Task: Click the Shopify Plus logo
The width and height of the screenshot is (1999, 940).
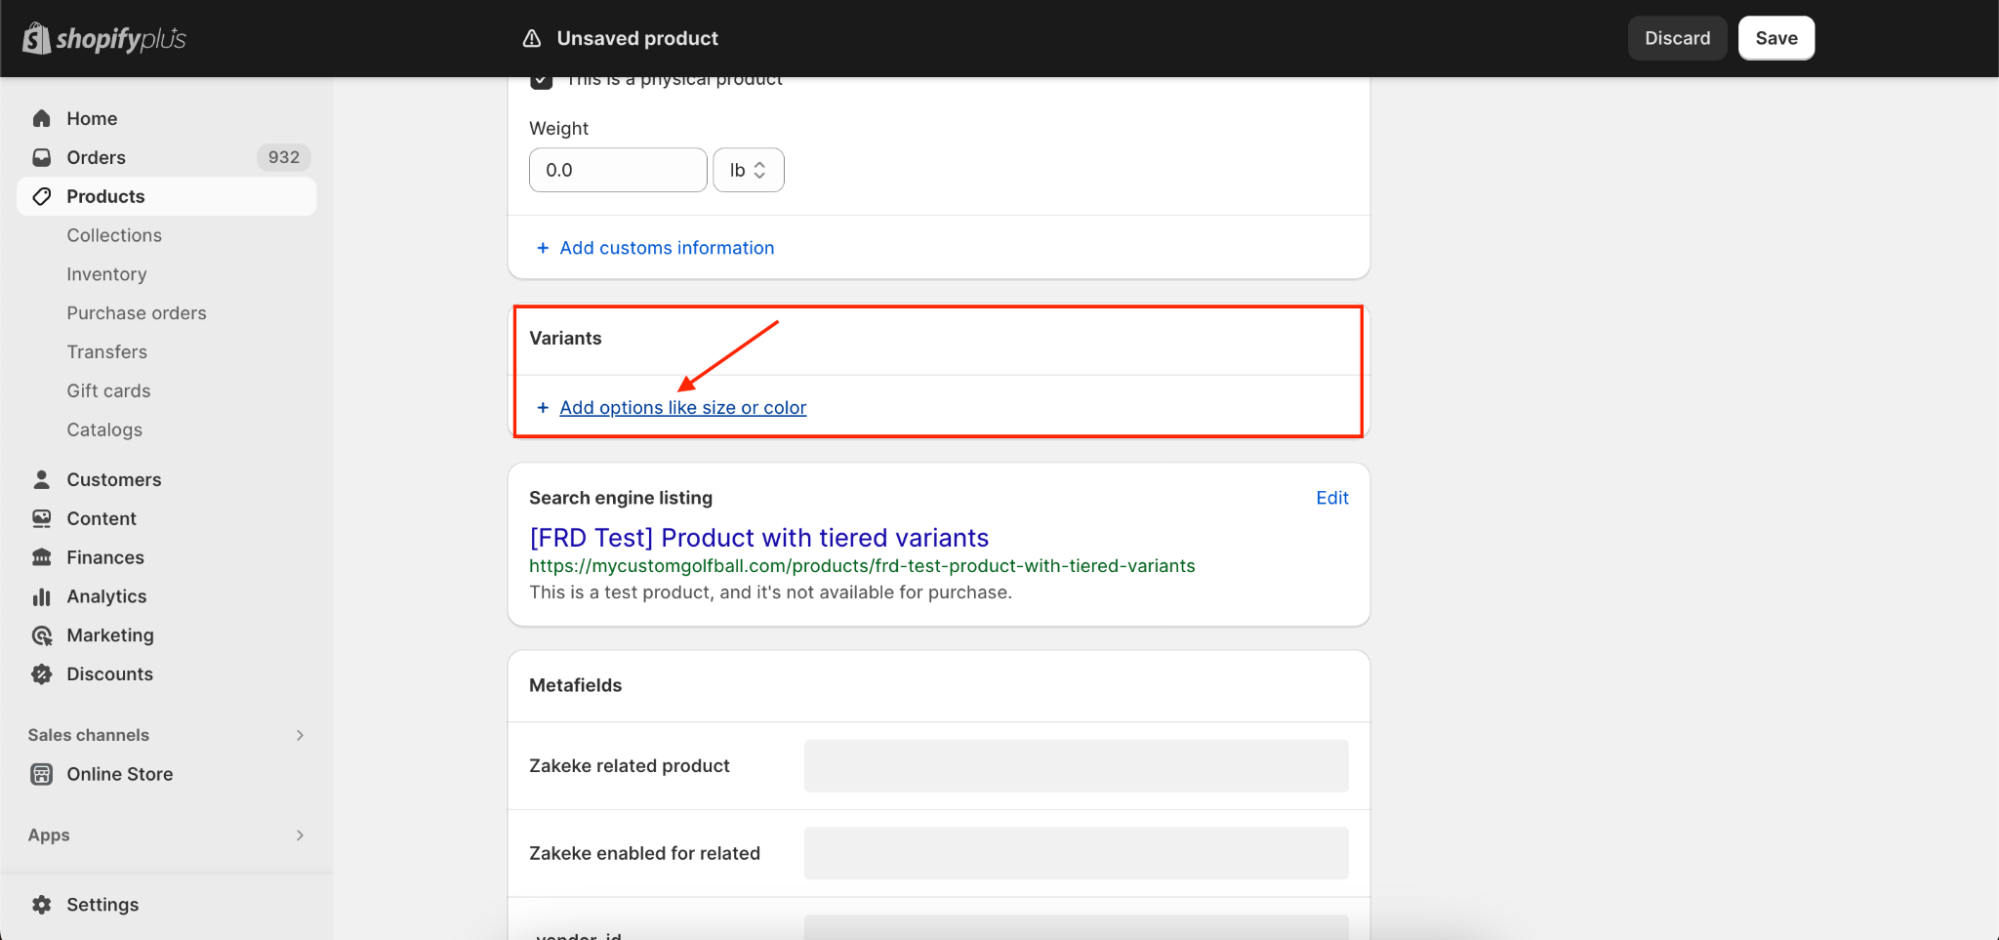Action: click(104, 39)
